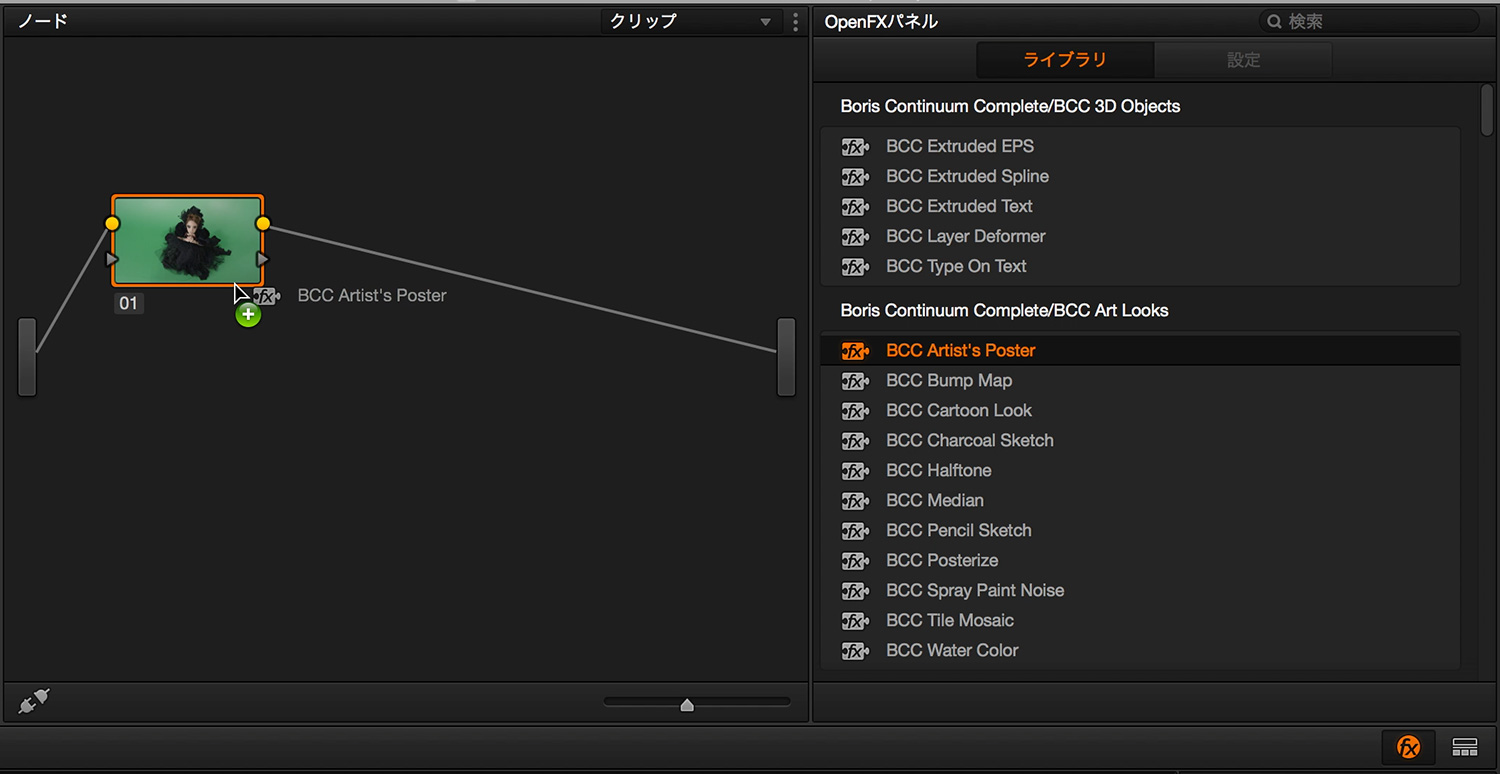Click the node graph plug icon at bottom left
The width and height of the screenshot is (1500, 774).
[33, 703]
